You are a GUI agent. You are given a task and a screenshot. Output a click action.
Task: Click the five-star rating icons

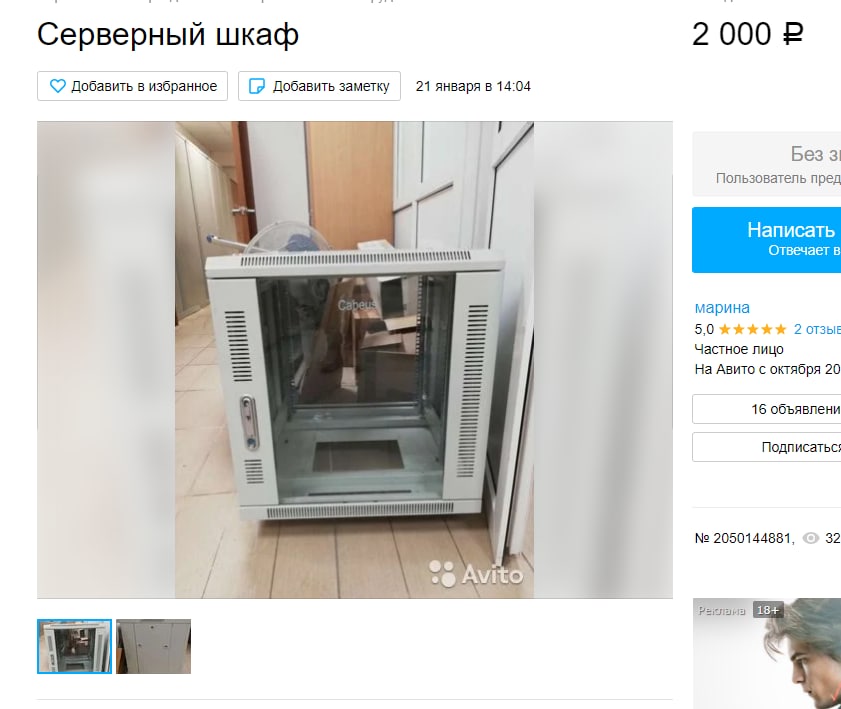752,329
